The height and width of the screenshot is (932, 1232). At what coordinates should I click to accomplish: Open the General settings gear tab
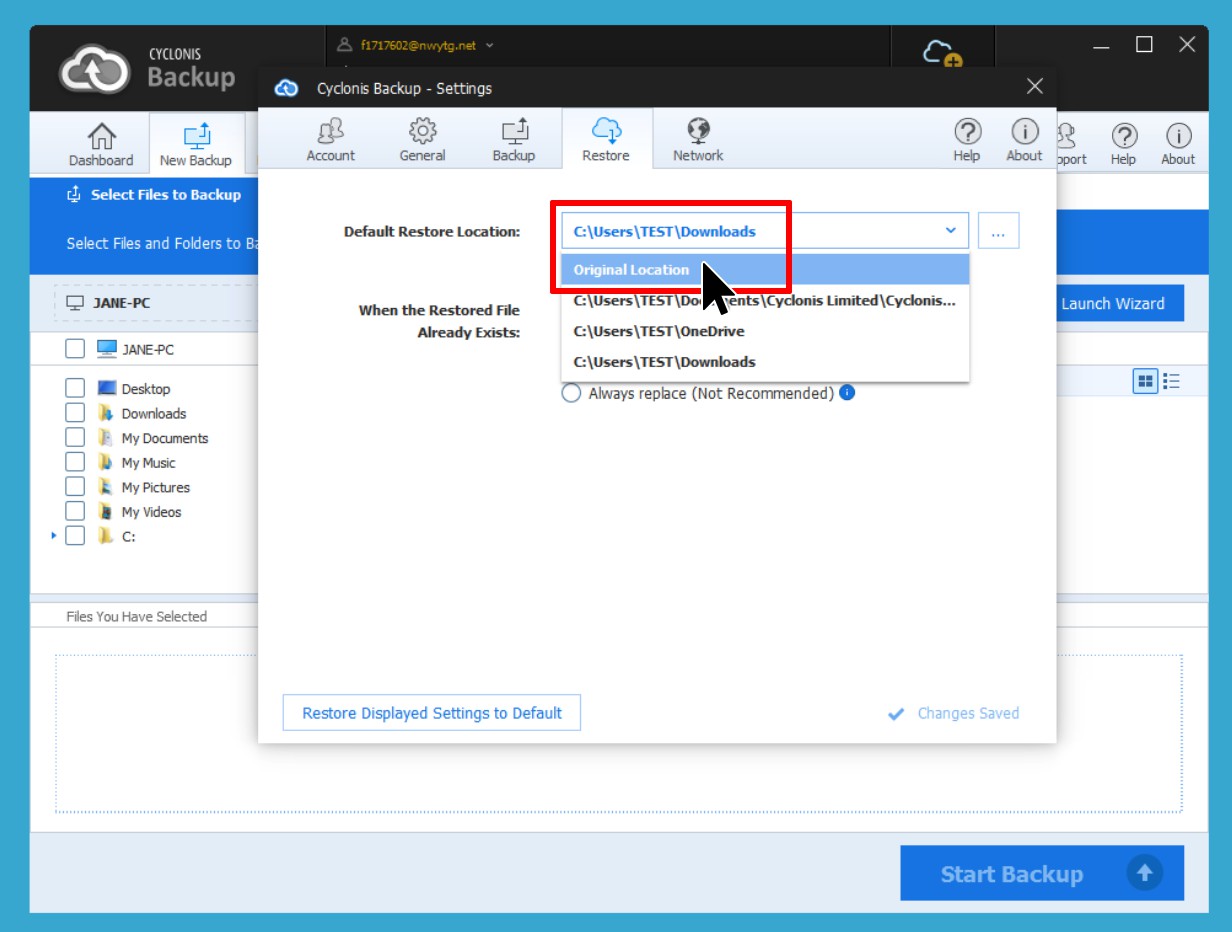(x=422, y=139)
